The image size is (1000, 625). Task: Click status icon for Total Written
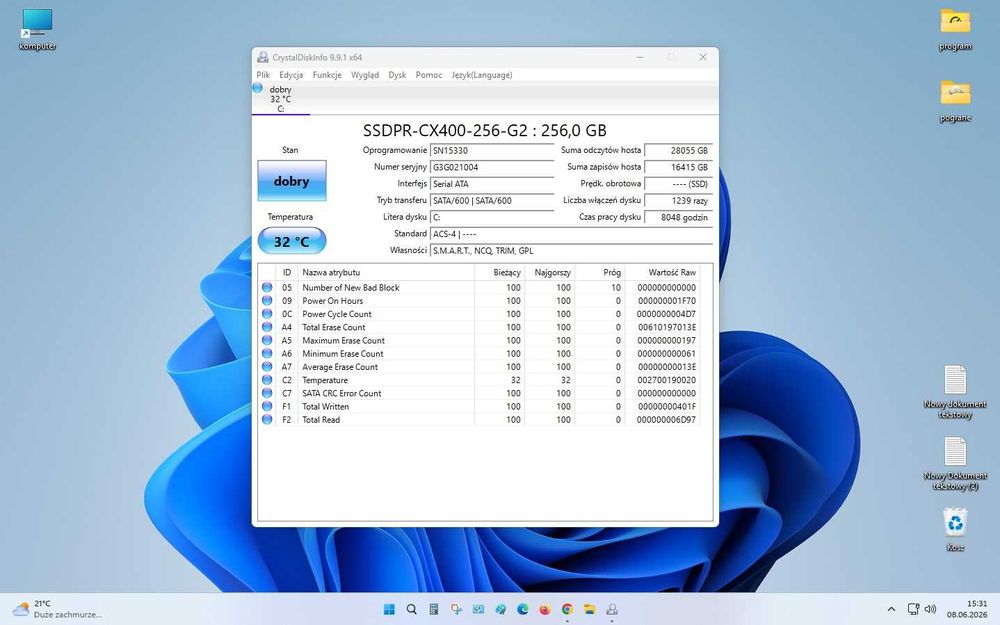pos(267,406)
